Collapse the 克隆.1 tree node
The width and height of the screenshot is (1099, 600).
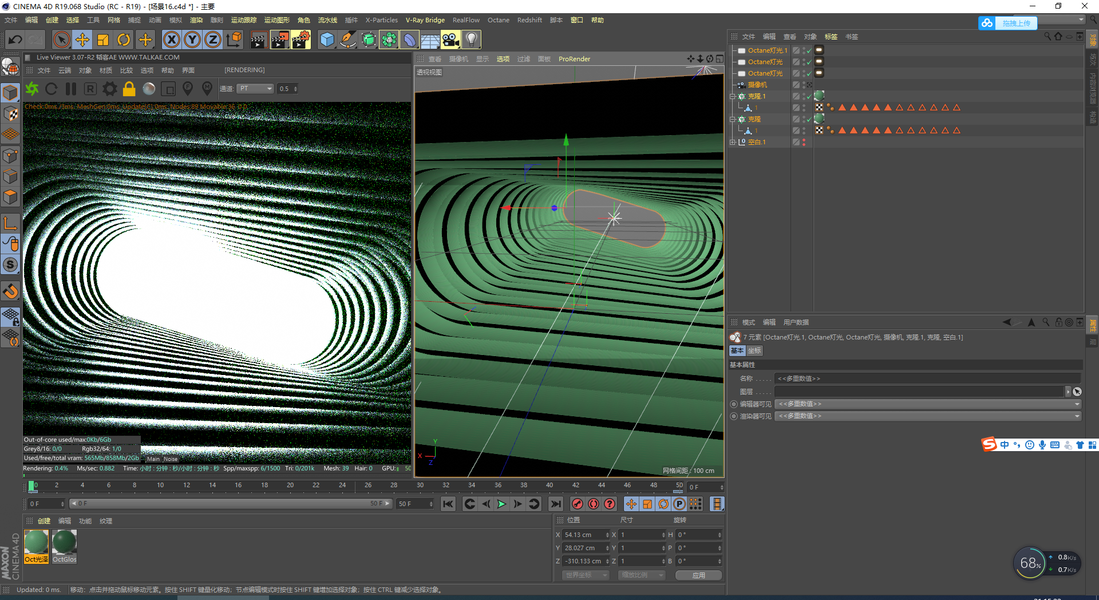[732, 97]
